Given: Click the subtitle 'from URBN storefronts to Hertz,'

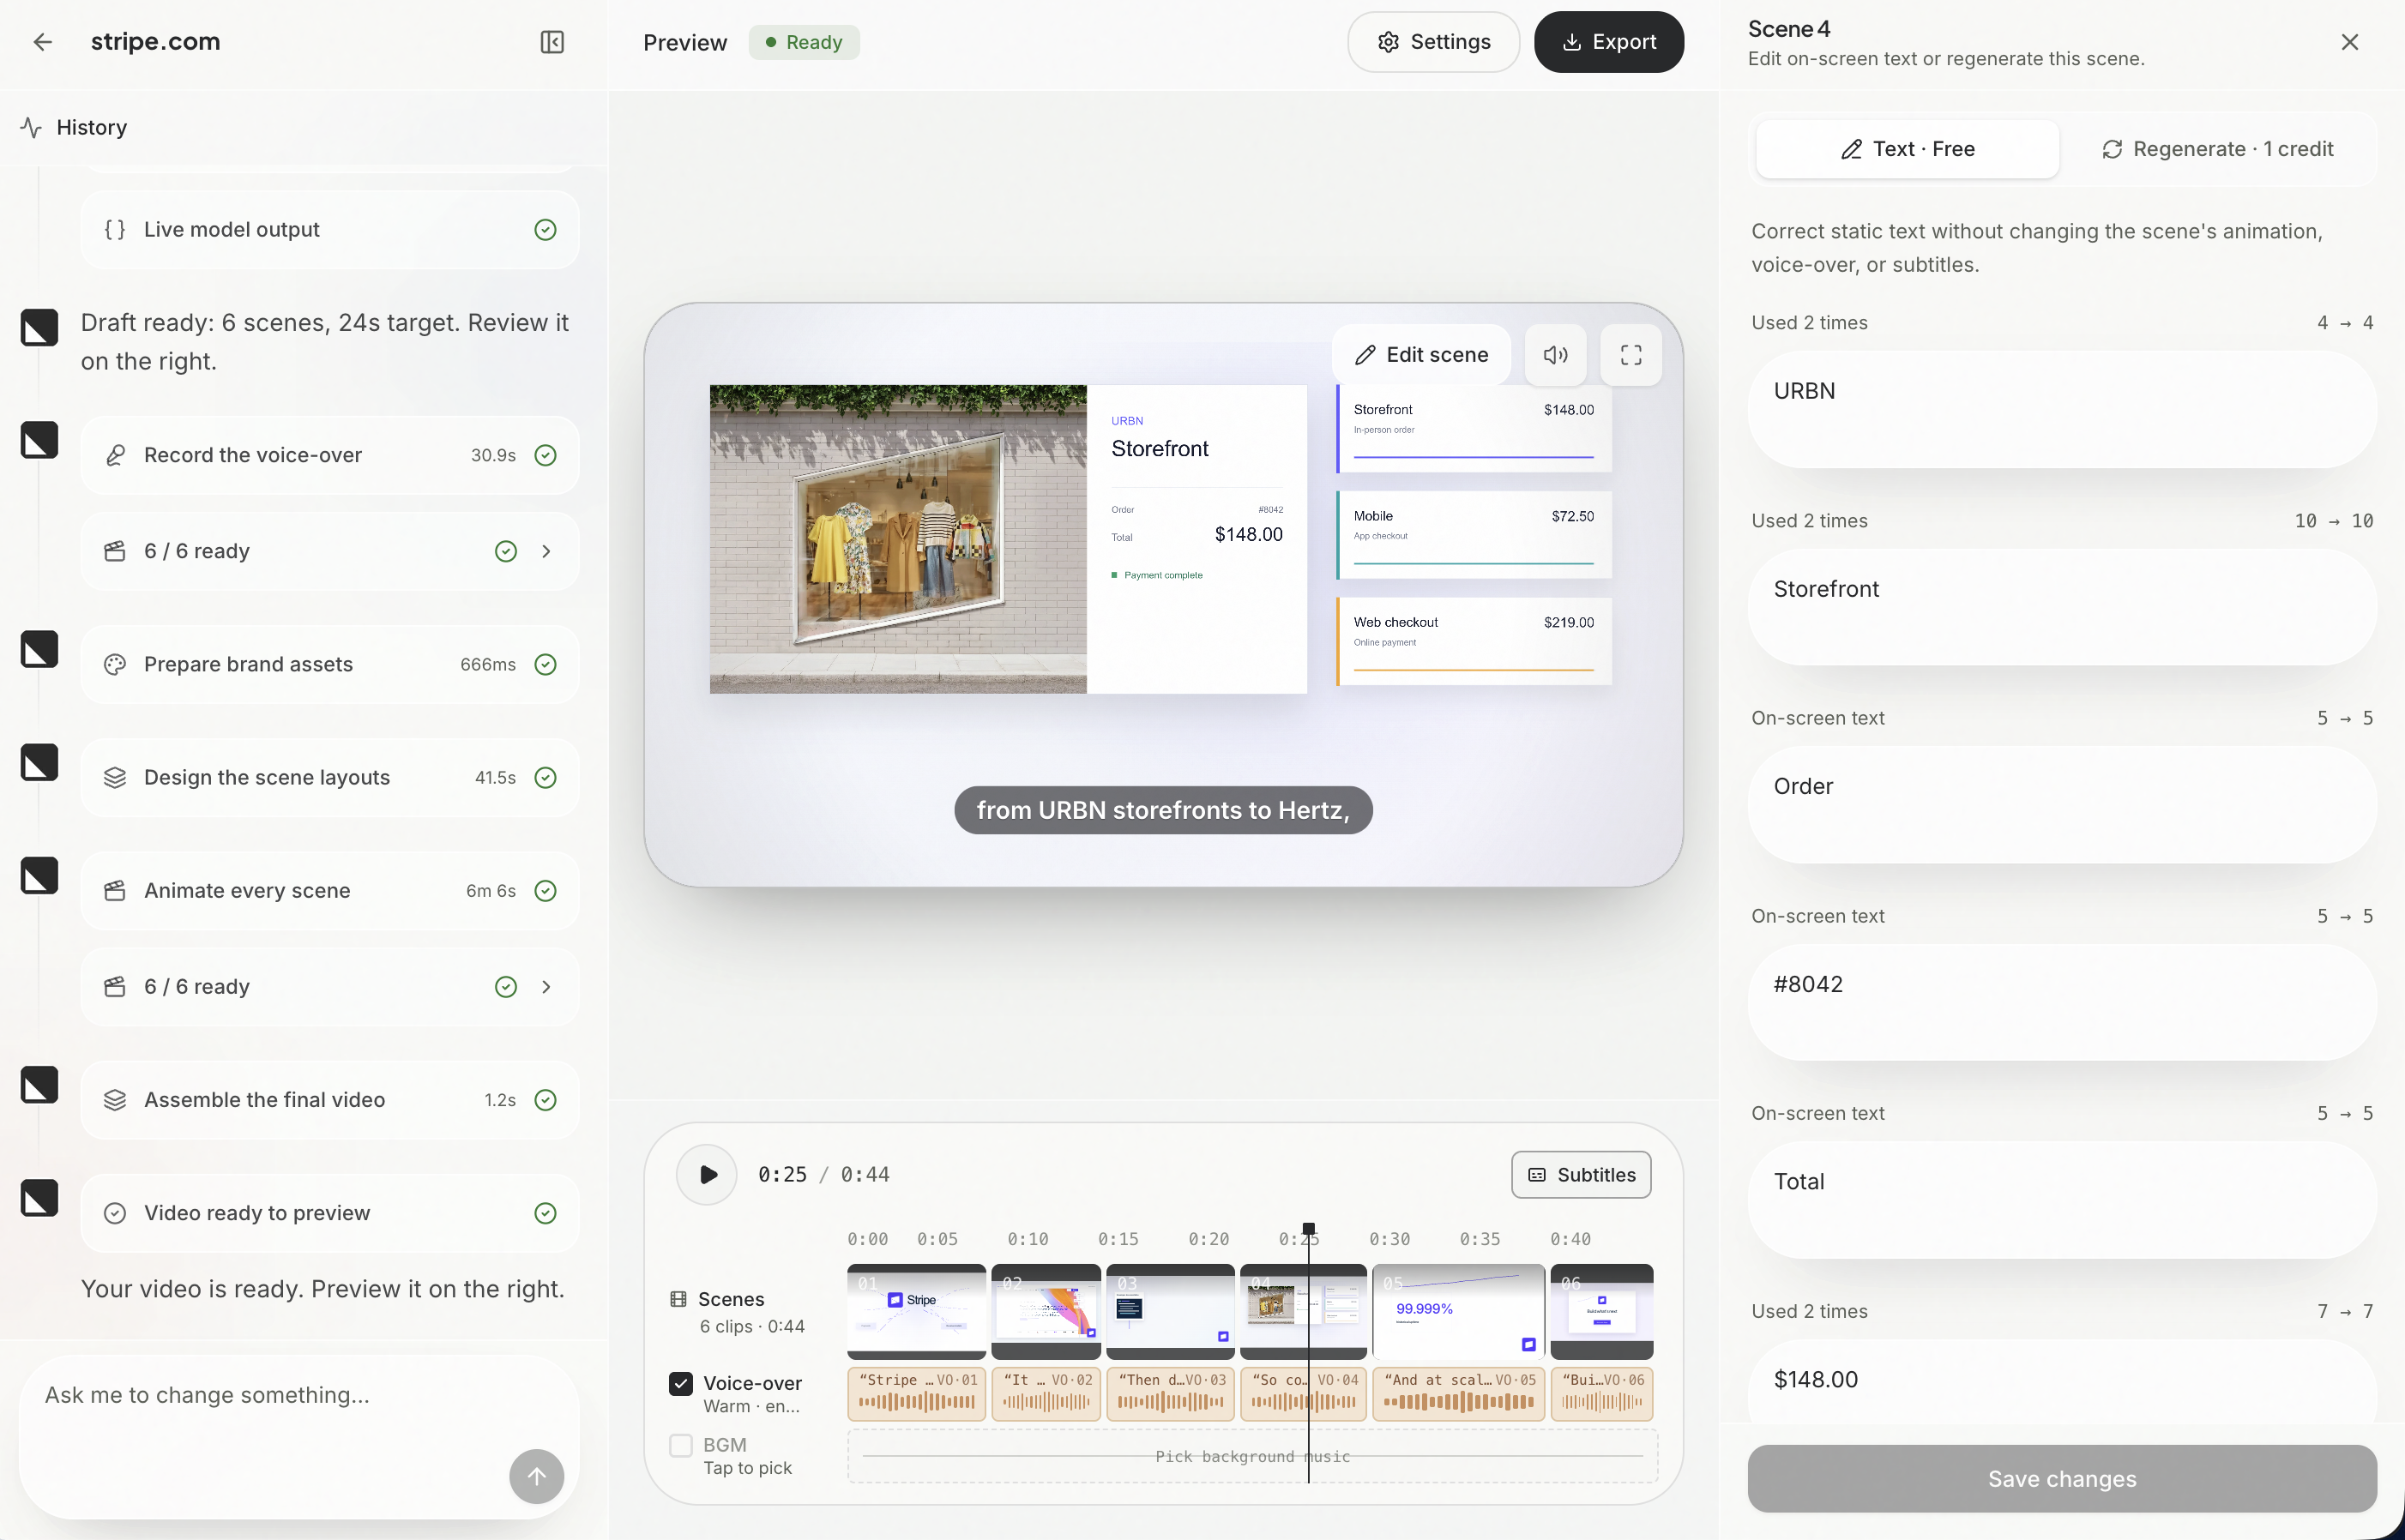Looking at the screenshot, I should [1163, 810].
